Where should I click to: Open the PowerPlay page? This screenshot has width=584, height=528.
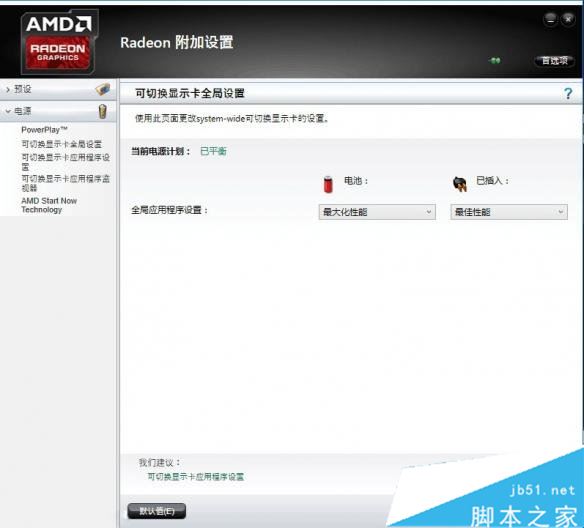(x=44, y=130)
